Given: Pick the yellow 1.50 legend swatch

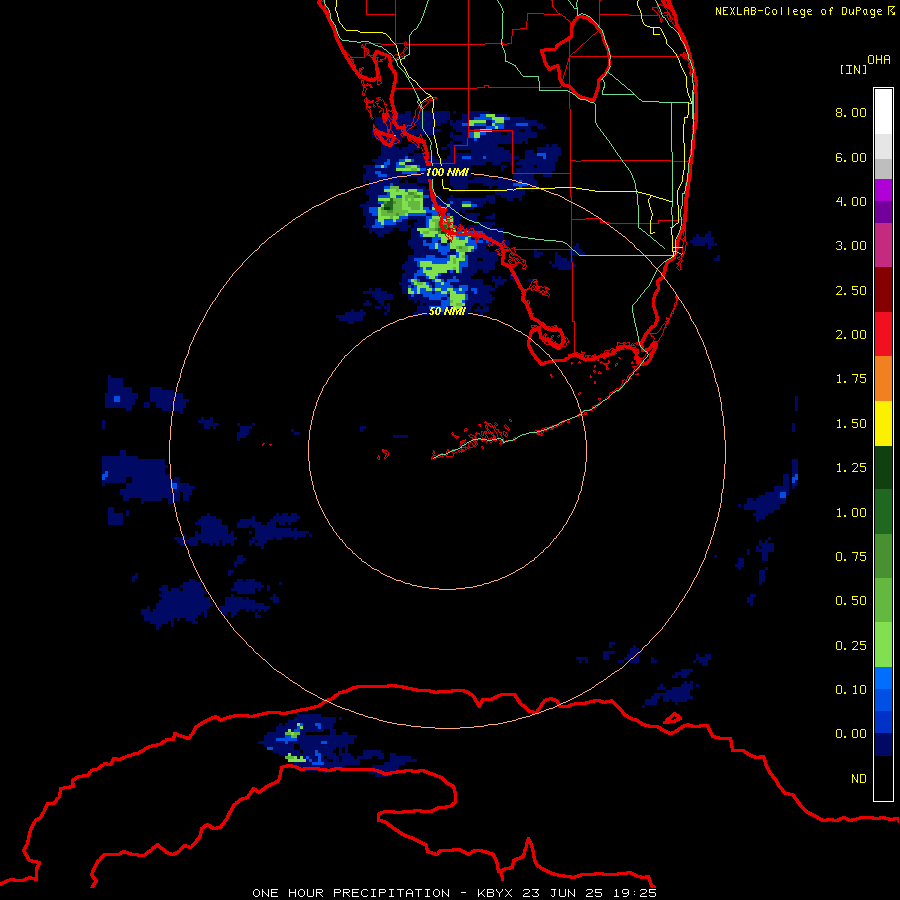Looking at the screenshot, I should [x=883, y=423].
